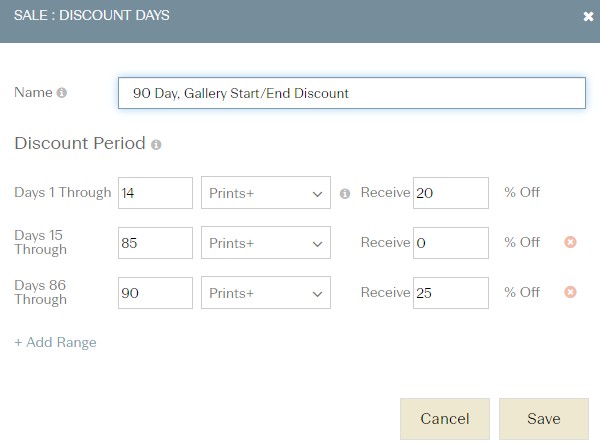The image size is (600, 445).
Task: Click the day field containing 85
Action: click(155, 243)
